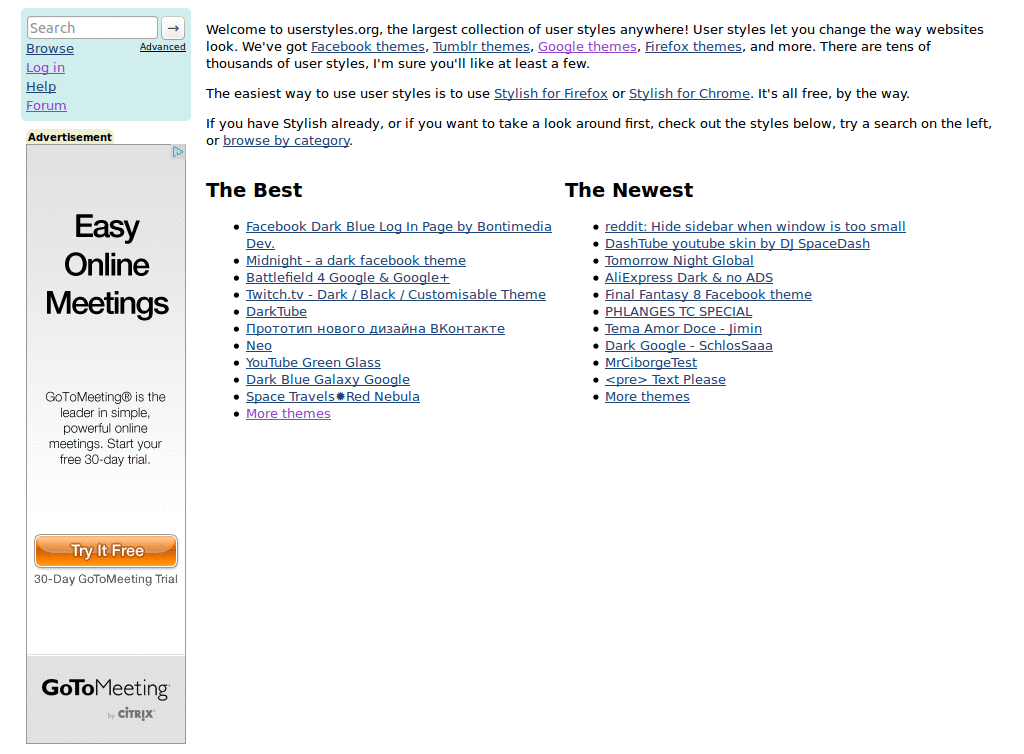The width and height of the screenshot is (1024, 754).
Task: Open PHLANGES TC SPECIAL style
Action: 679,311
